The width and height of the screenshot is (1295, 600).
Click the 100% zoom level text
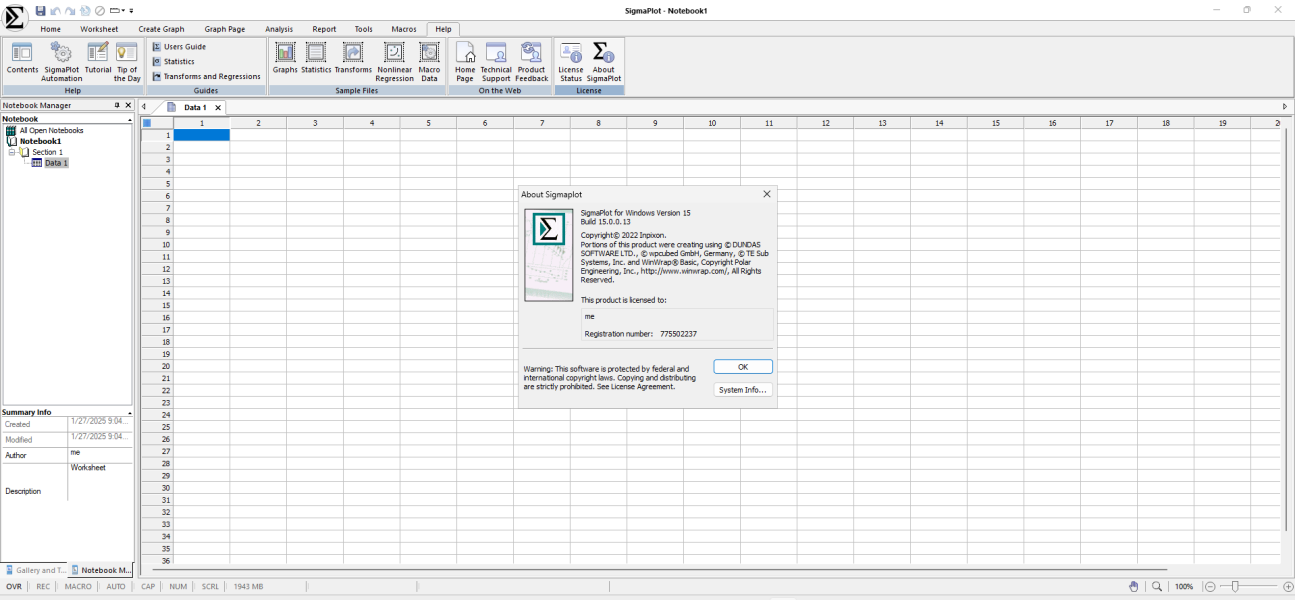1184,587
